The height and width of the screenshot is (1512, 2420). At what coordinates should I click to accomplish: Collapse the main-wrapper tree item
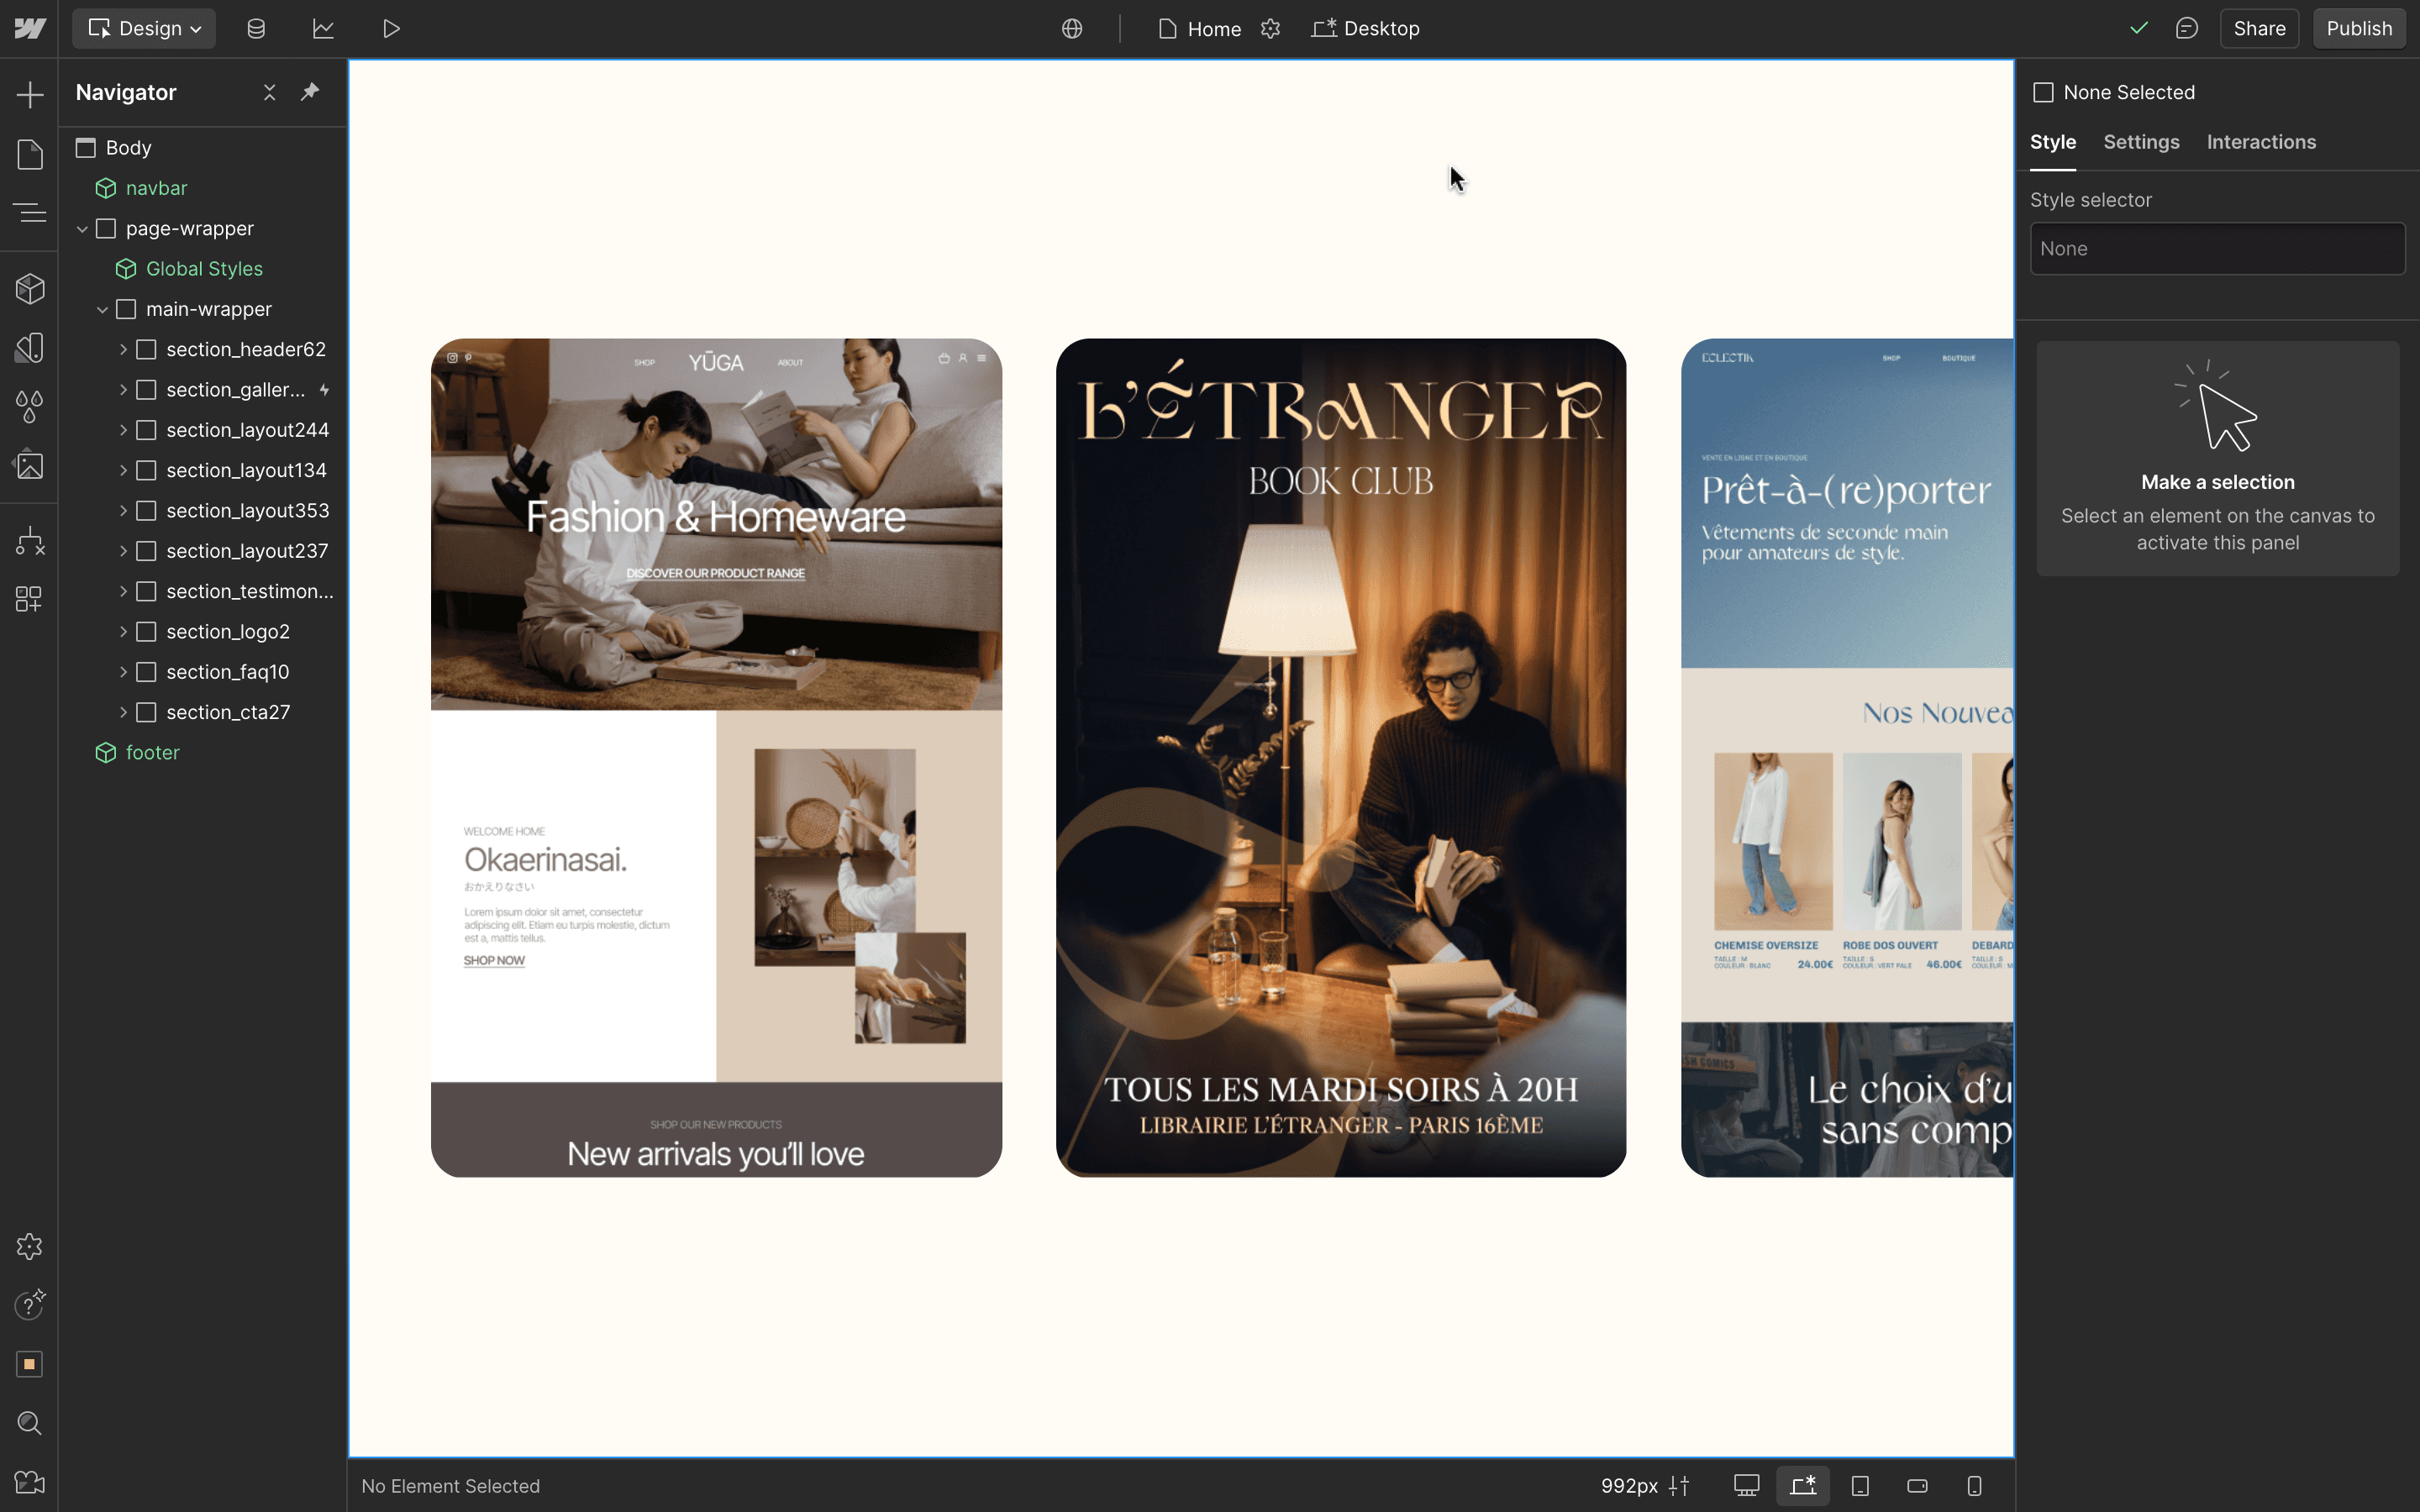pos(103,309)
